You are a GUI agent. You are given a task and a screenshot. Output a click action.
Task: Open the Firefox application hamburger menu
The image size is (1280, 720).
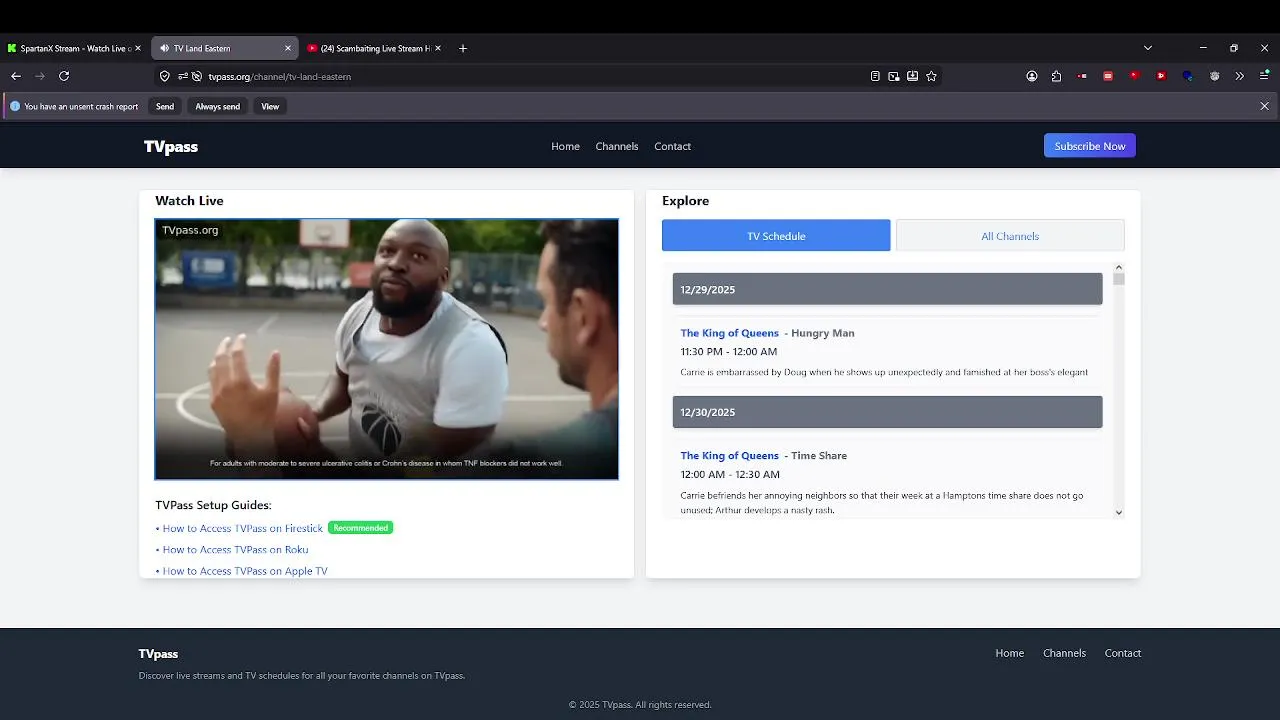click(x=1265, y=76)
